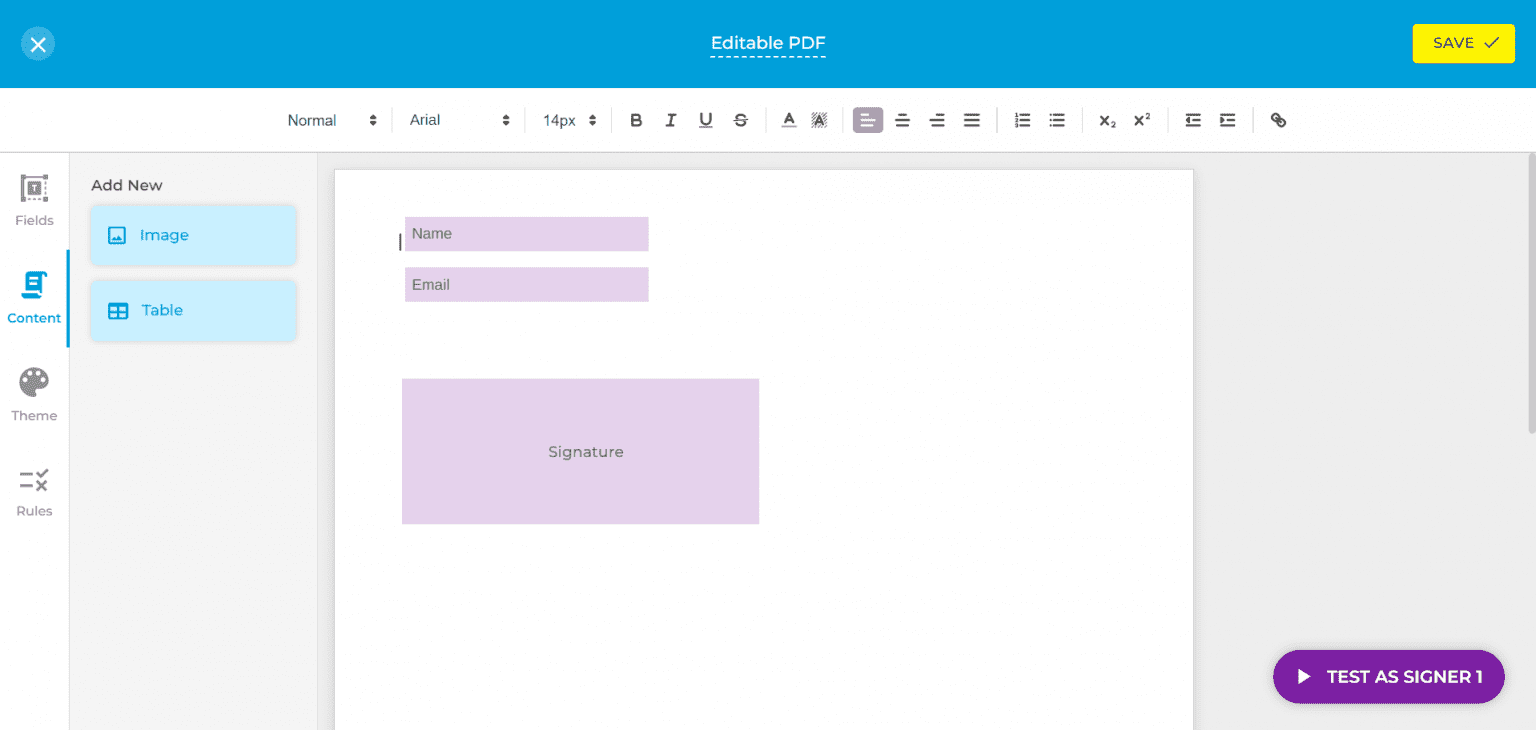Apply subscript formatting
Viewport: 1536px width, 730px height.
[1106, 120]
